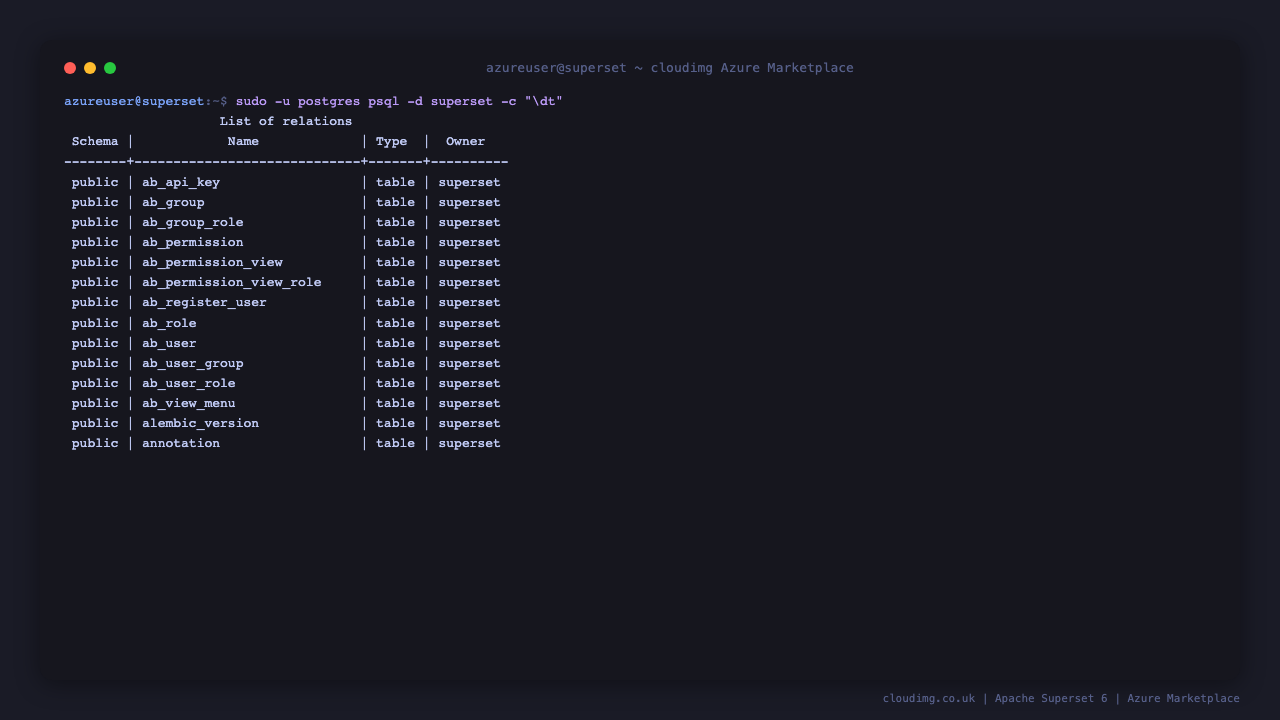1280x720 pixels.
Task: Click 'superset' owner in annotation row
Action: (x=469, y=443)
